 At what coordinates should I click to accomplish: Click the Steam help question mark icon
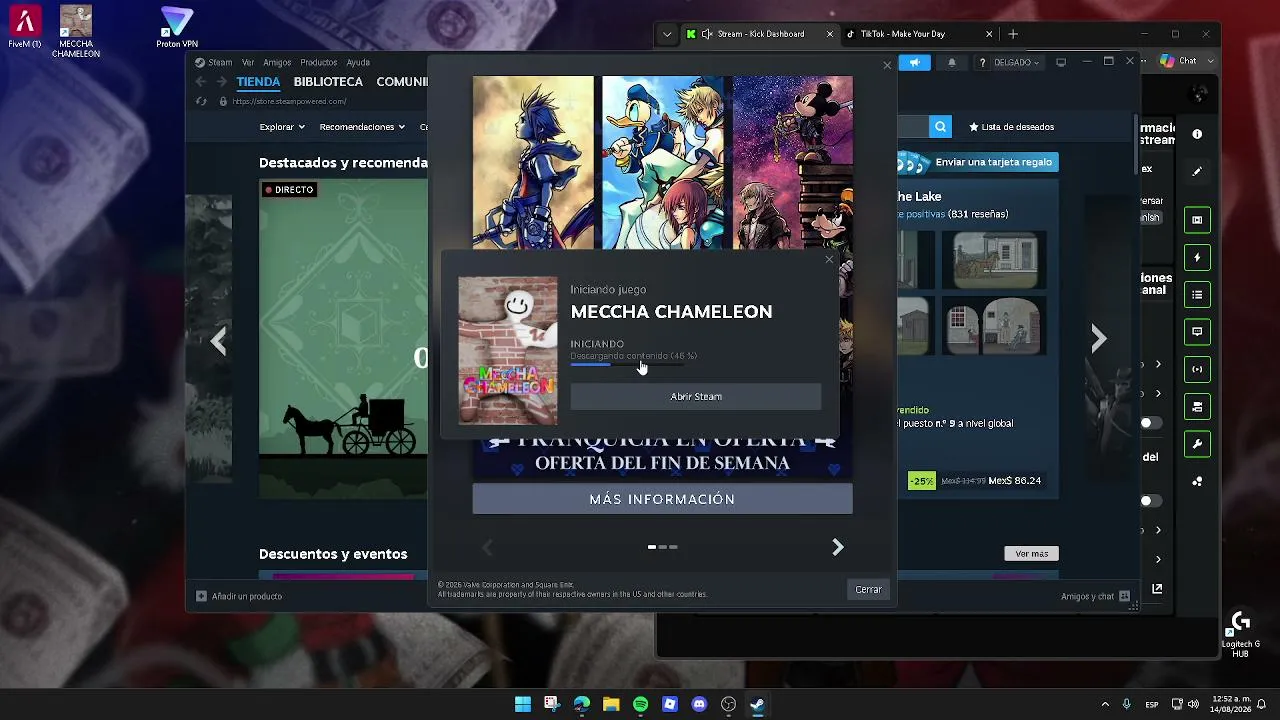point(983,62)
